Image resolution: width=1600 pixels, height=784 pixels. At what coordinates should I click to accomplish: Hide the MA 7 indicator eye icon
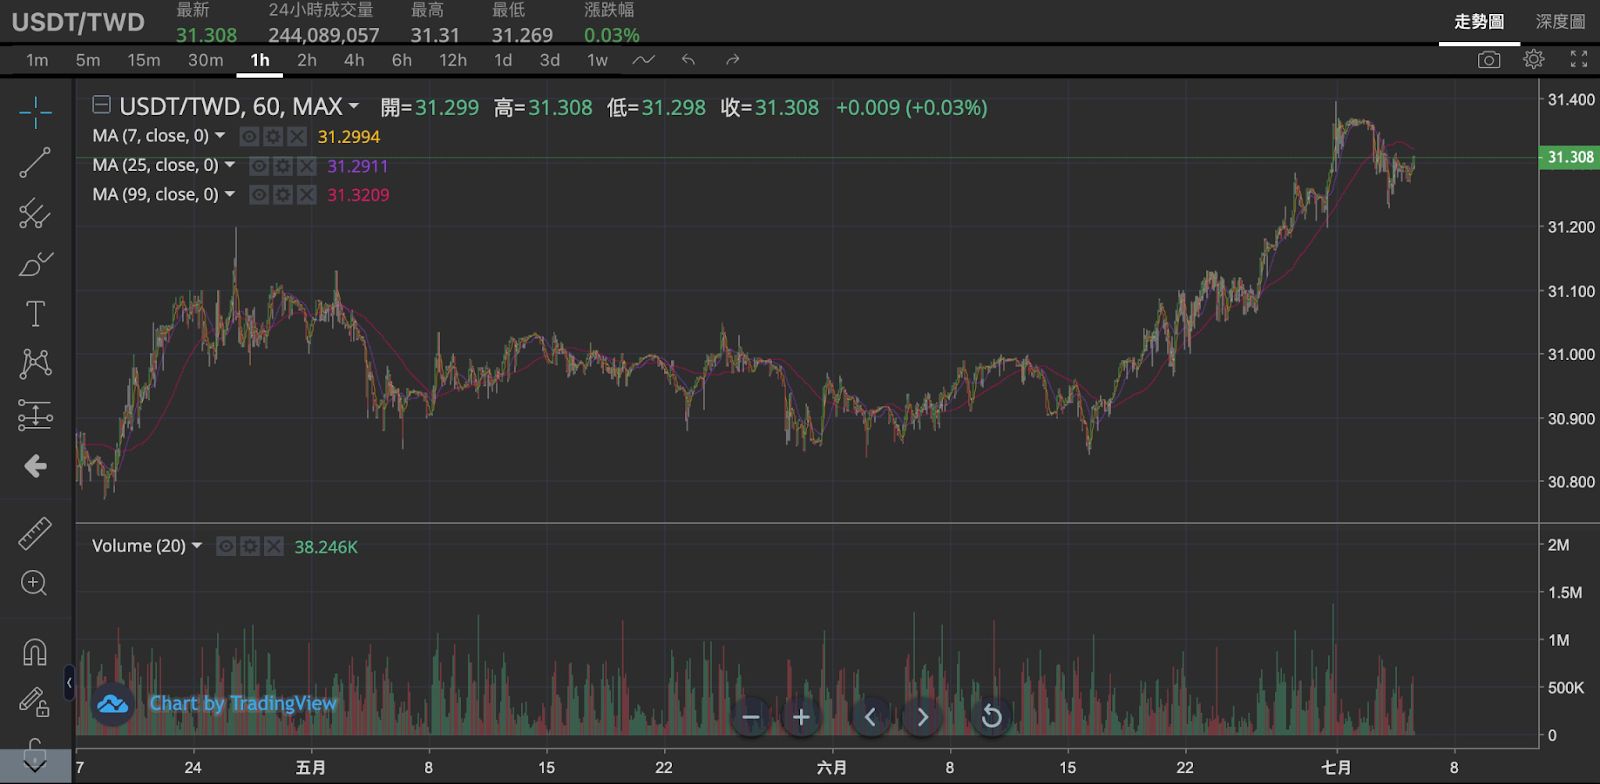click(249, 136)
